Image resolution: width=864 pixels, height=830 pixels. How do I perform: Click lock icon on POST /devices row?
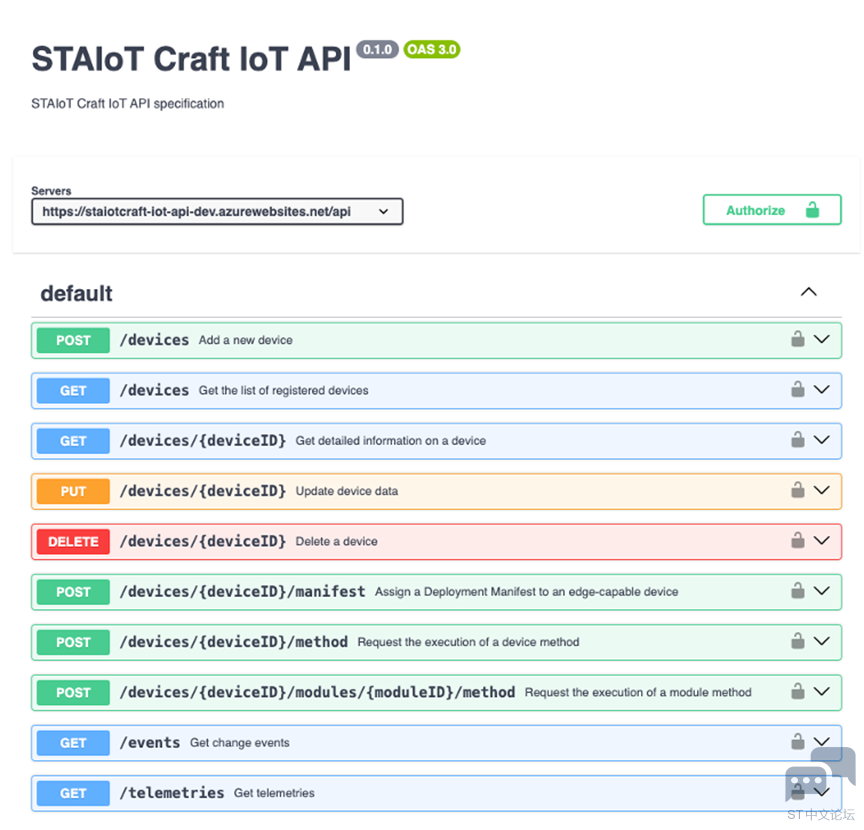pyautogui.click(x=797, y=338)
